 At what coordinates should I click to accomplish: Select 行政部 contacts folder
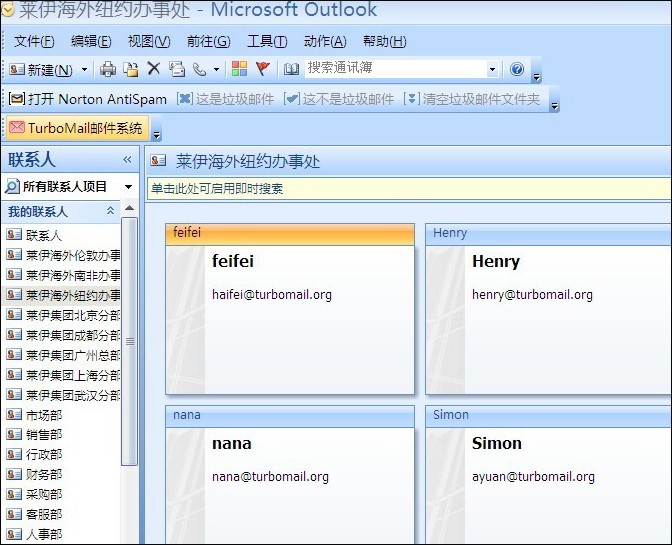(x=34, y=454)
